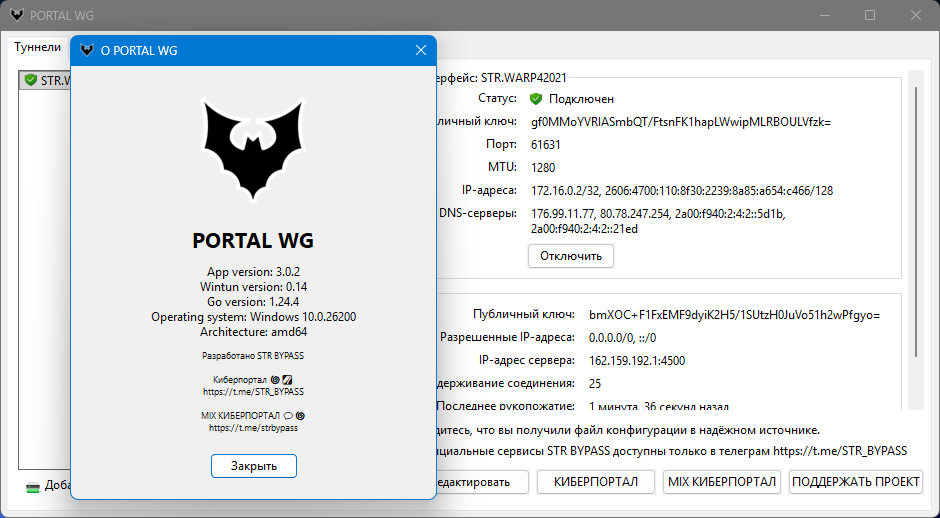The image size is (940, 518).
Task: Open the https://t.me/strbypass link in About dialog
Action: click(x=254, y=428)
